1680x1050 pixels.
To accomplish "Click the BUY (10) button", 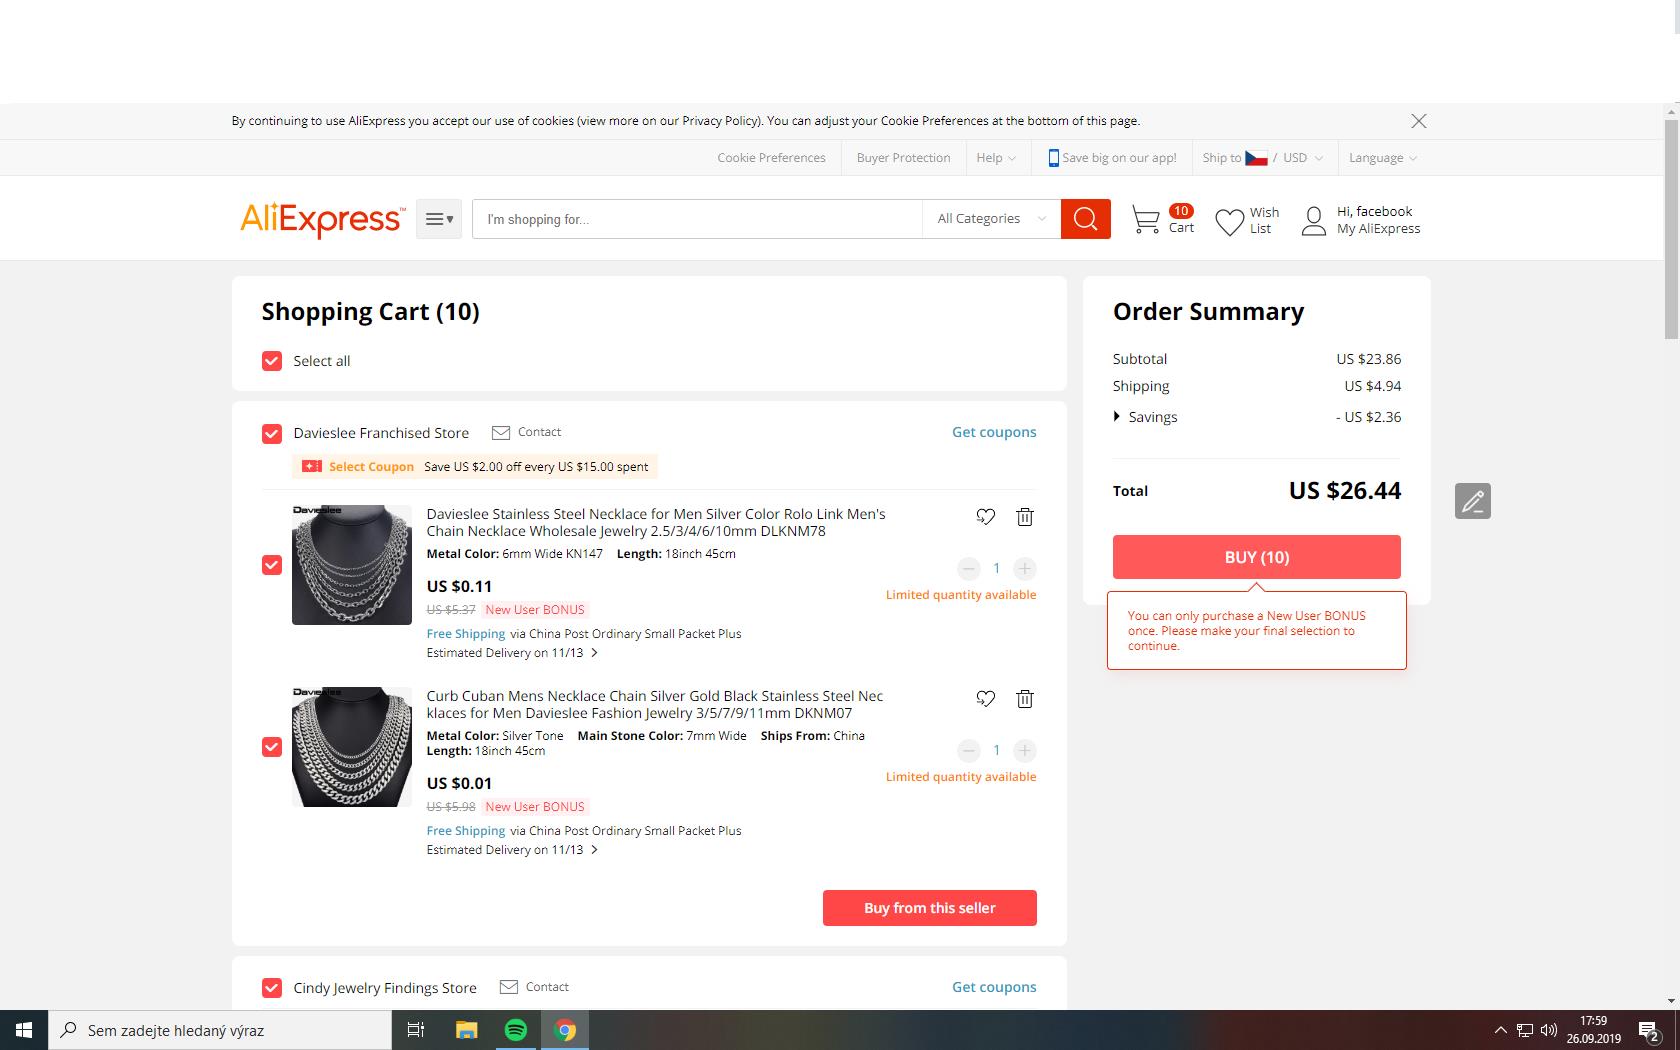I will pyautogui.click(x=1256, y=557).
